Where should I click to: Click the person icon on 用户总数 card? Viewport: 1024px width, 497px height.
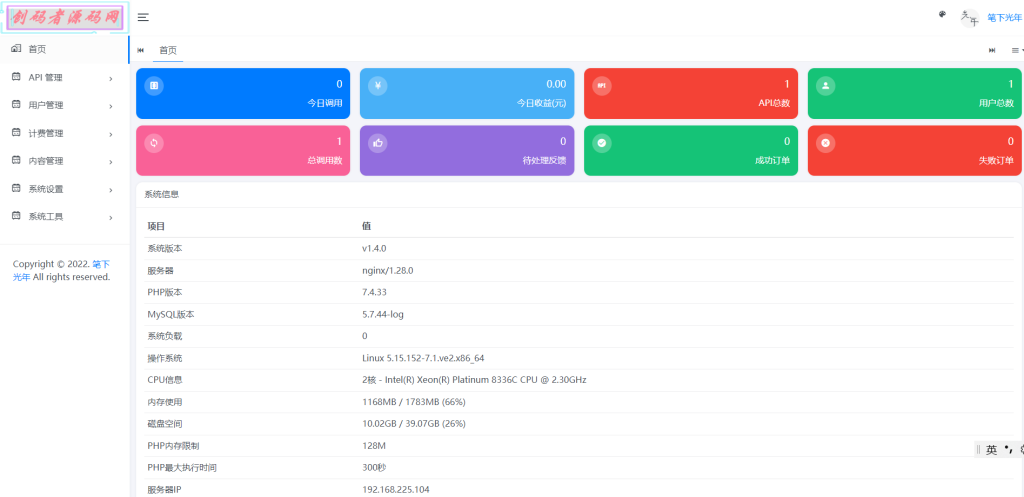tap(826, 86)
